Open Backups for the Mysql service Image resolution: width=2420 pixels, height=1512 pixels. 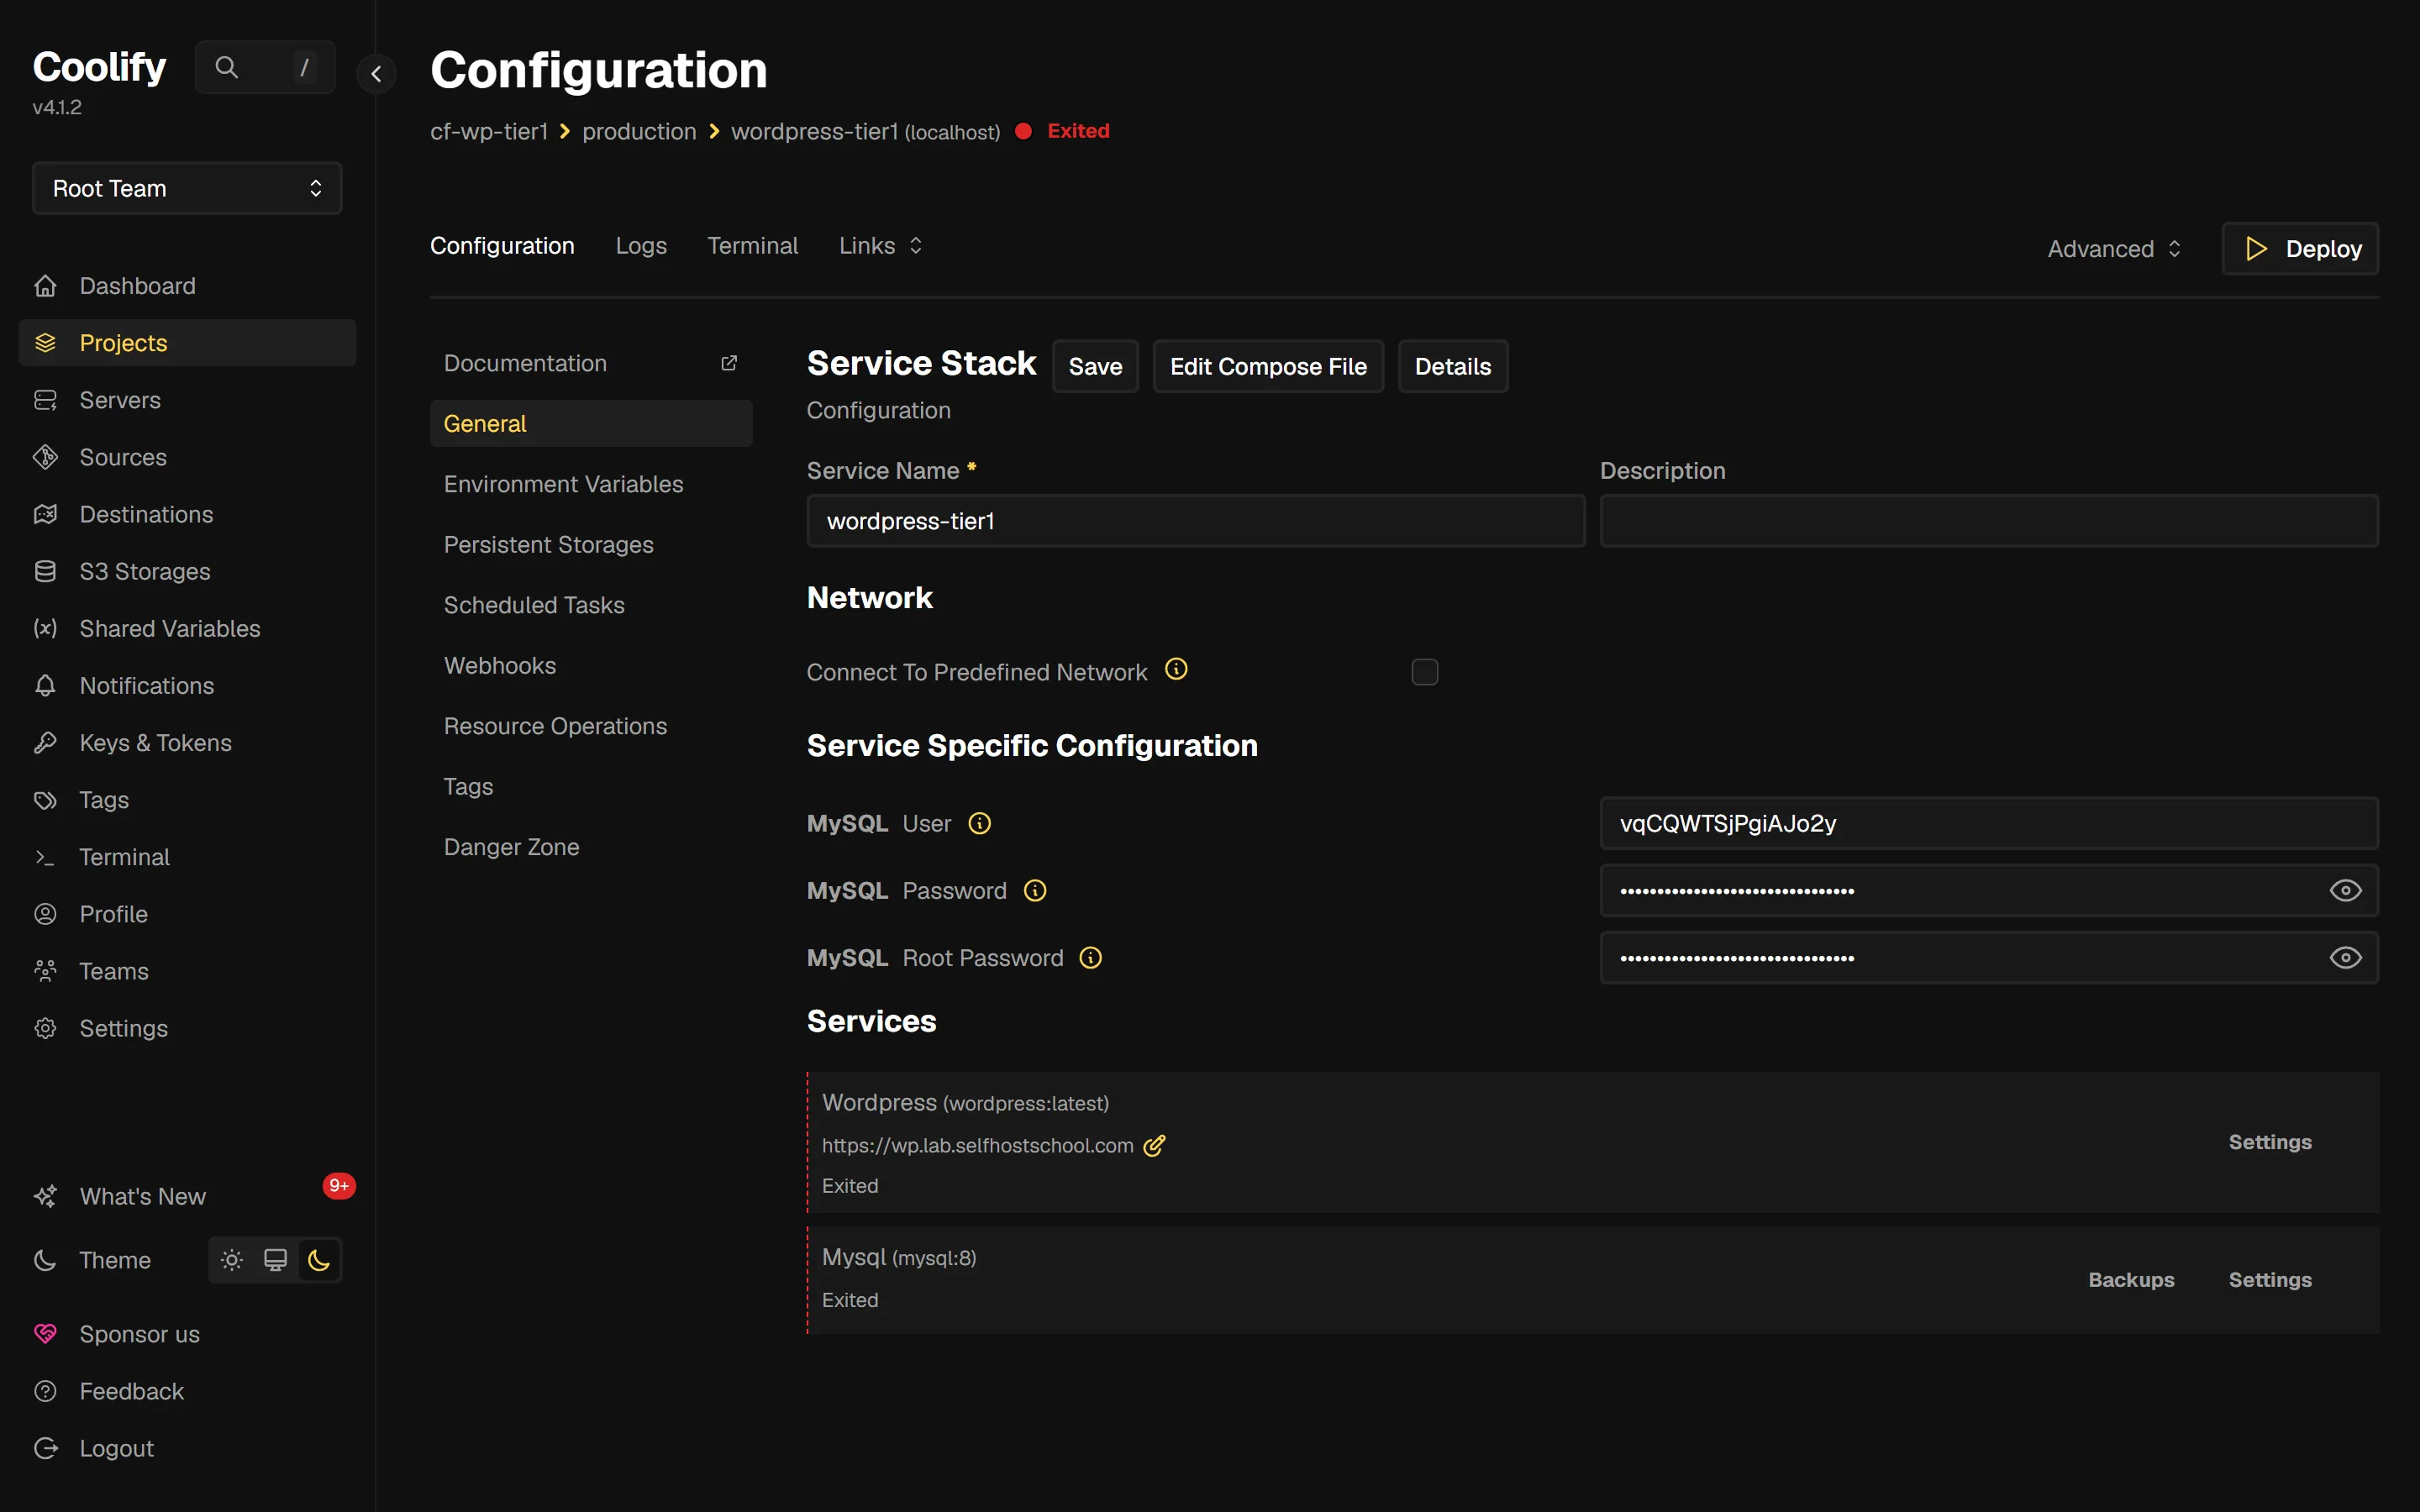pos(2131,1280)
